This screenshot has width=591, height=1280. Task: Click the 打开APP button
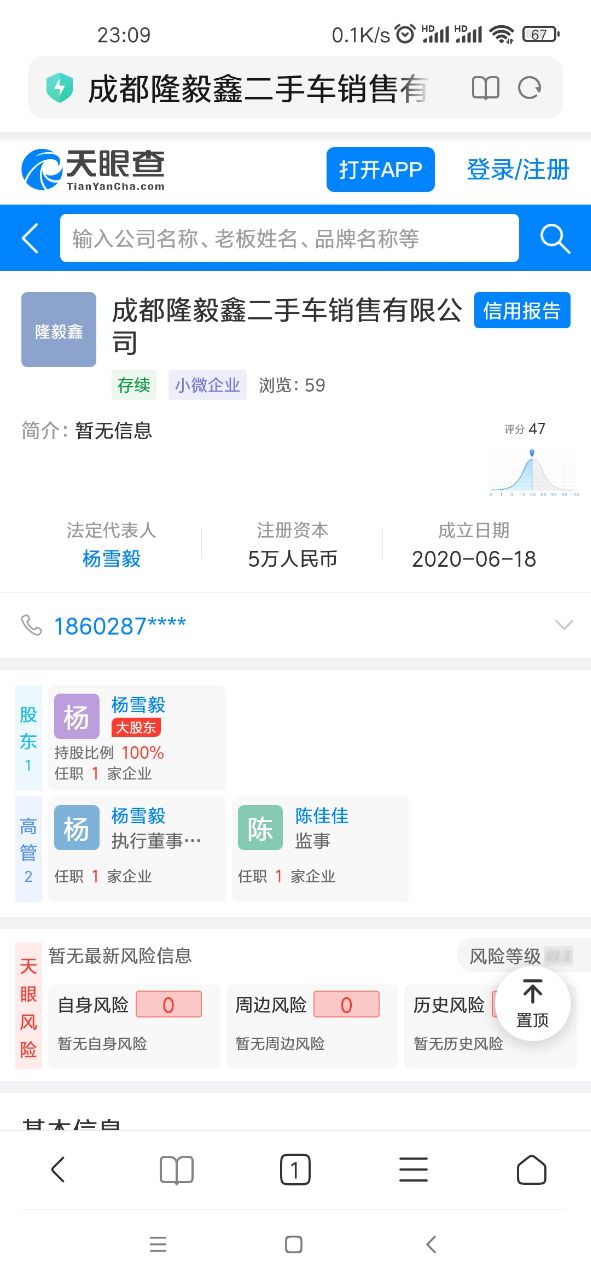[380, 169]
